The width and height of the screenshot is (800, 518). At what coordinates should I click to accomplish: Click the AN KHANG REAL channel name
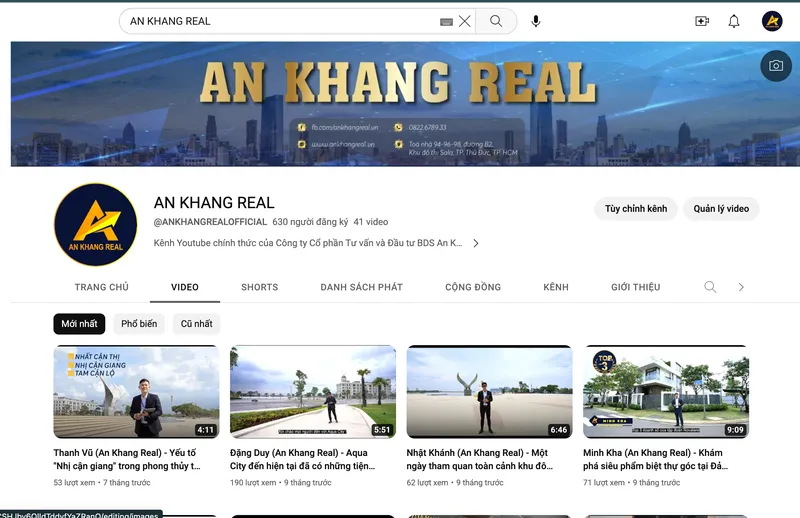214,203
